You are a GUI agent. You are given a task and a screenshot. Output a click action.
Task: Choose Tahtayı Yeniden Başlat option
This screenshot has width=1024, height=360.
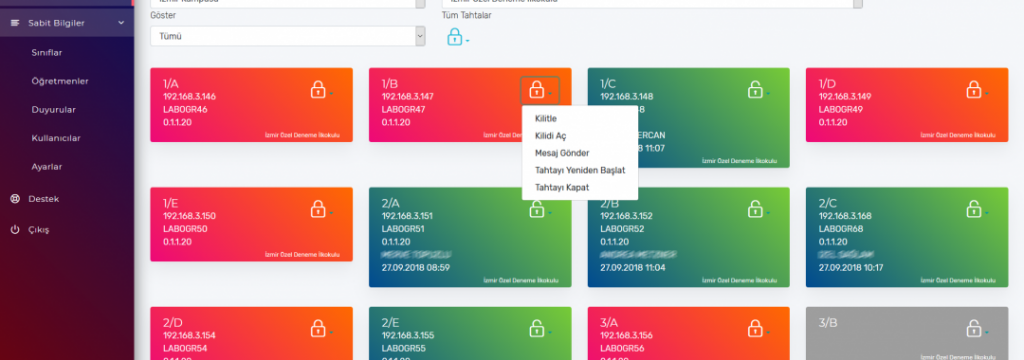580,170
